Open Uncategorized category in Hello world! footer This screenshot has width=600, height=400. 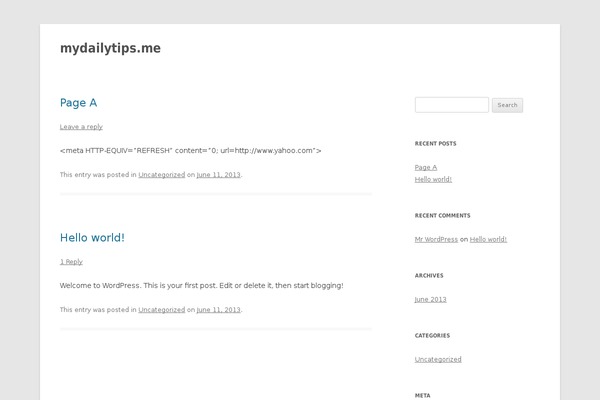(161, 310)
